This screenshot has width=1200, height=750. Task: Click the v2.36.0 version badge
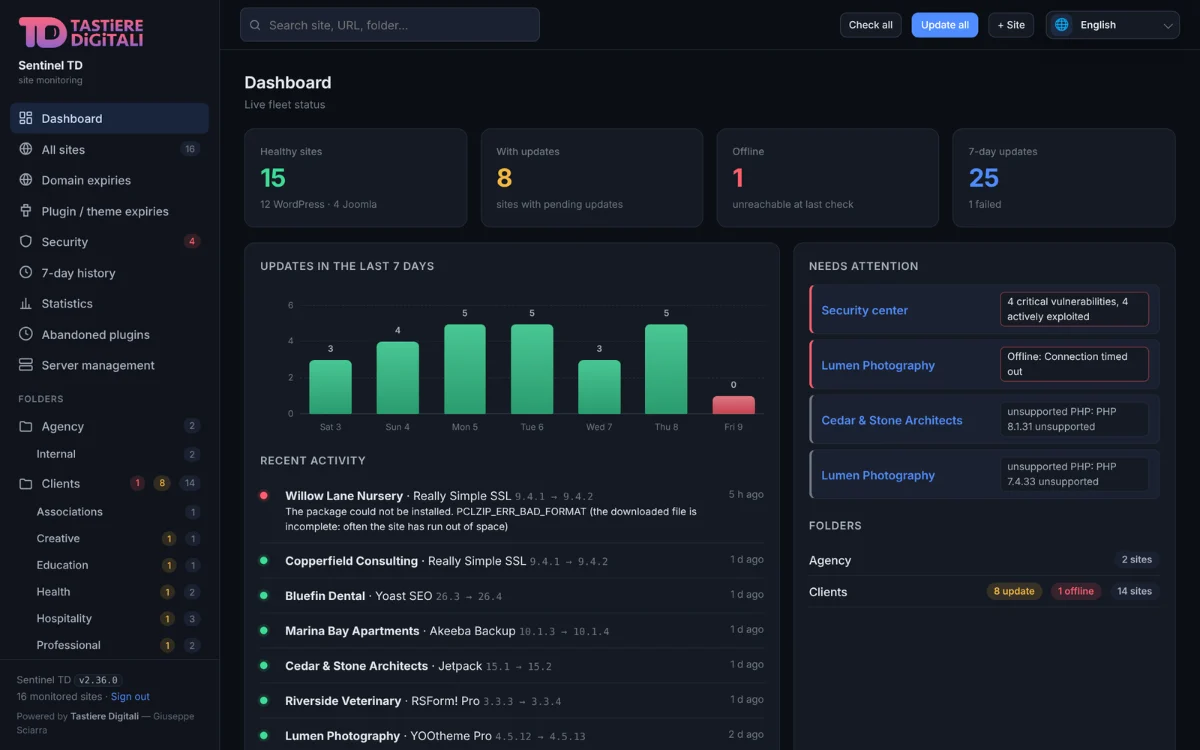coord(98,680)
